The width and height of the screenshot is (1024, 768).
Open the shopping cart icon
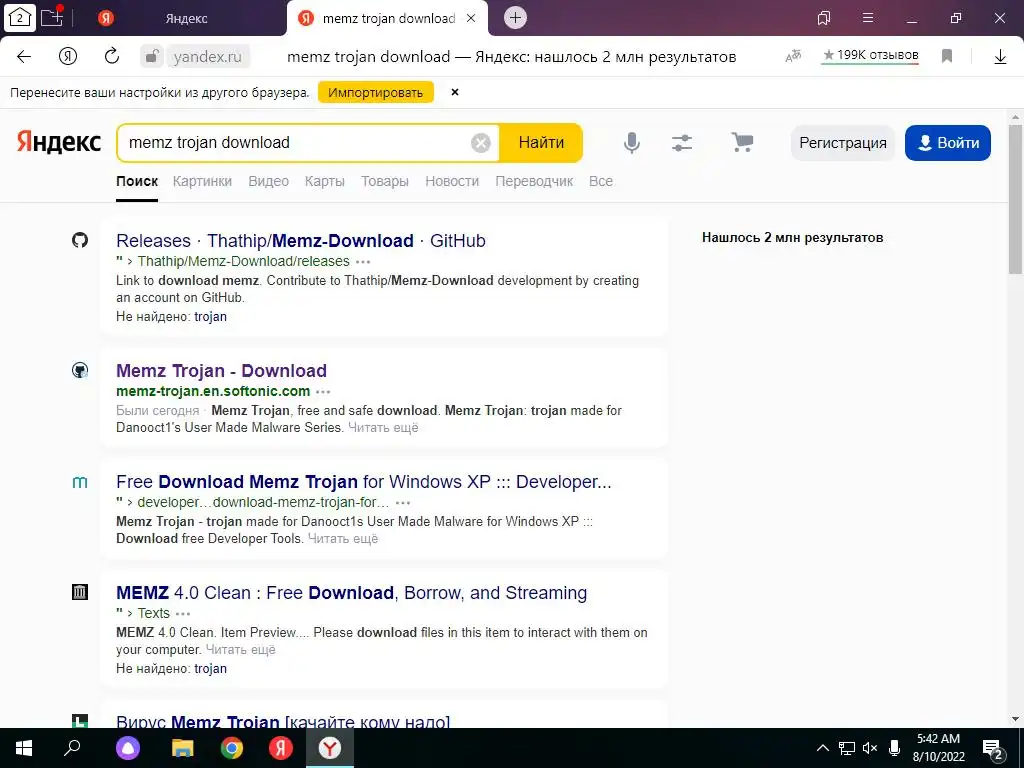pos(742,142)
